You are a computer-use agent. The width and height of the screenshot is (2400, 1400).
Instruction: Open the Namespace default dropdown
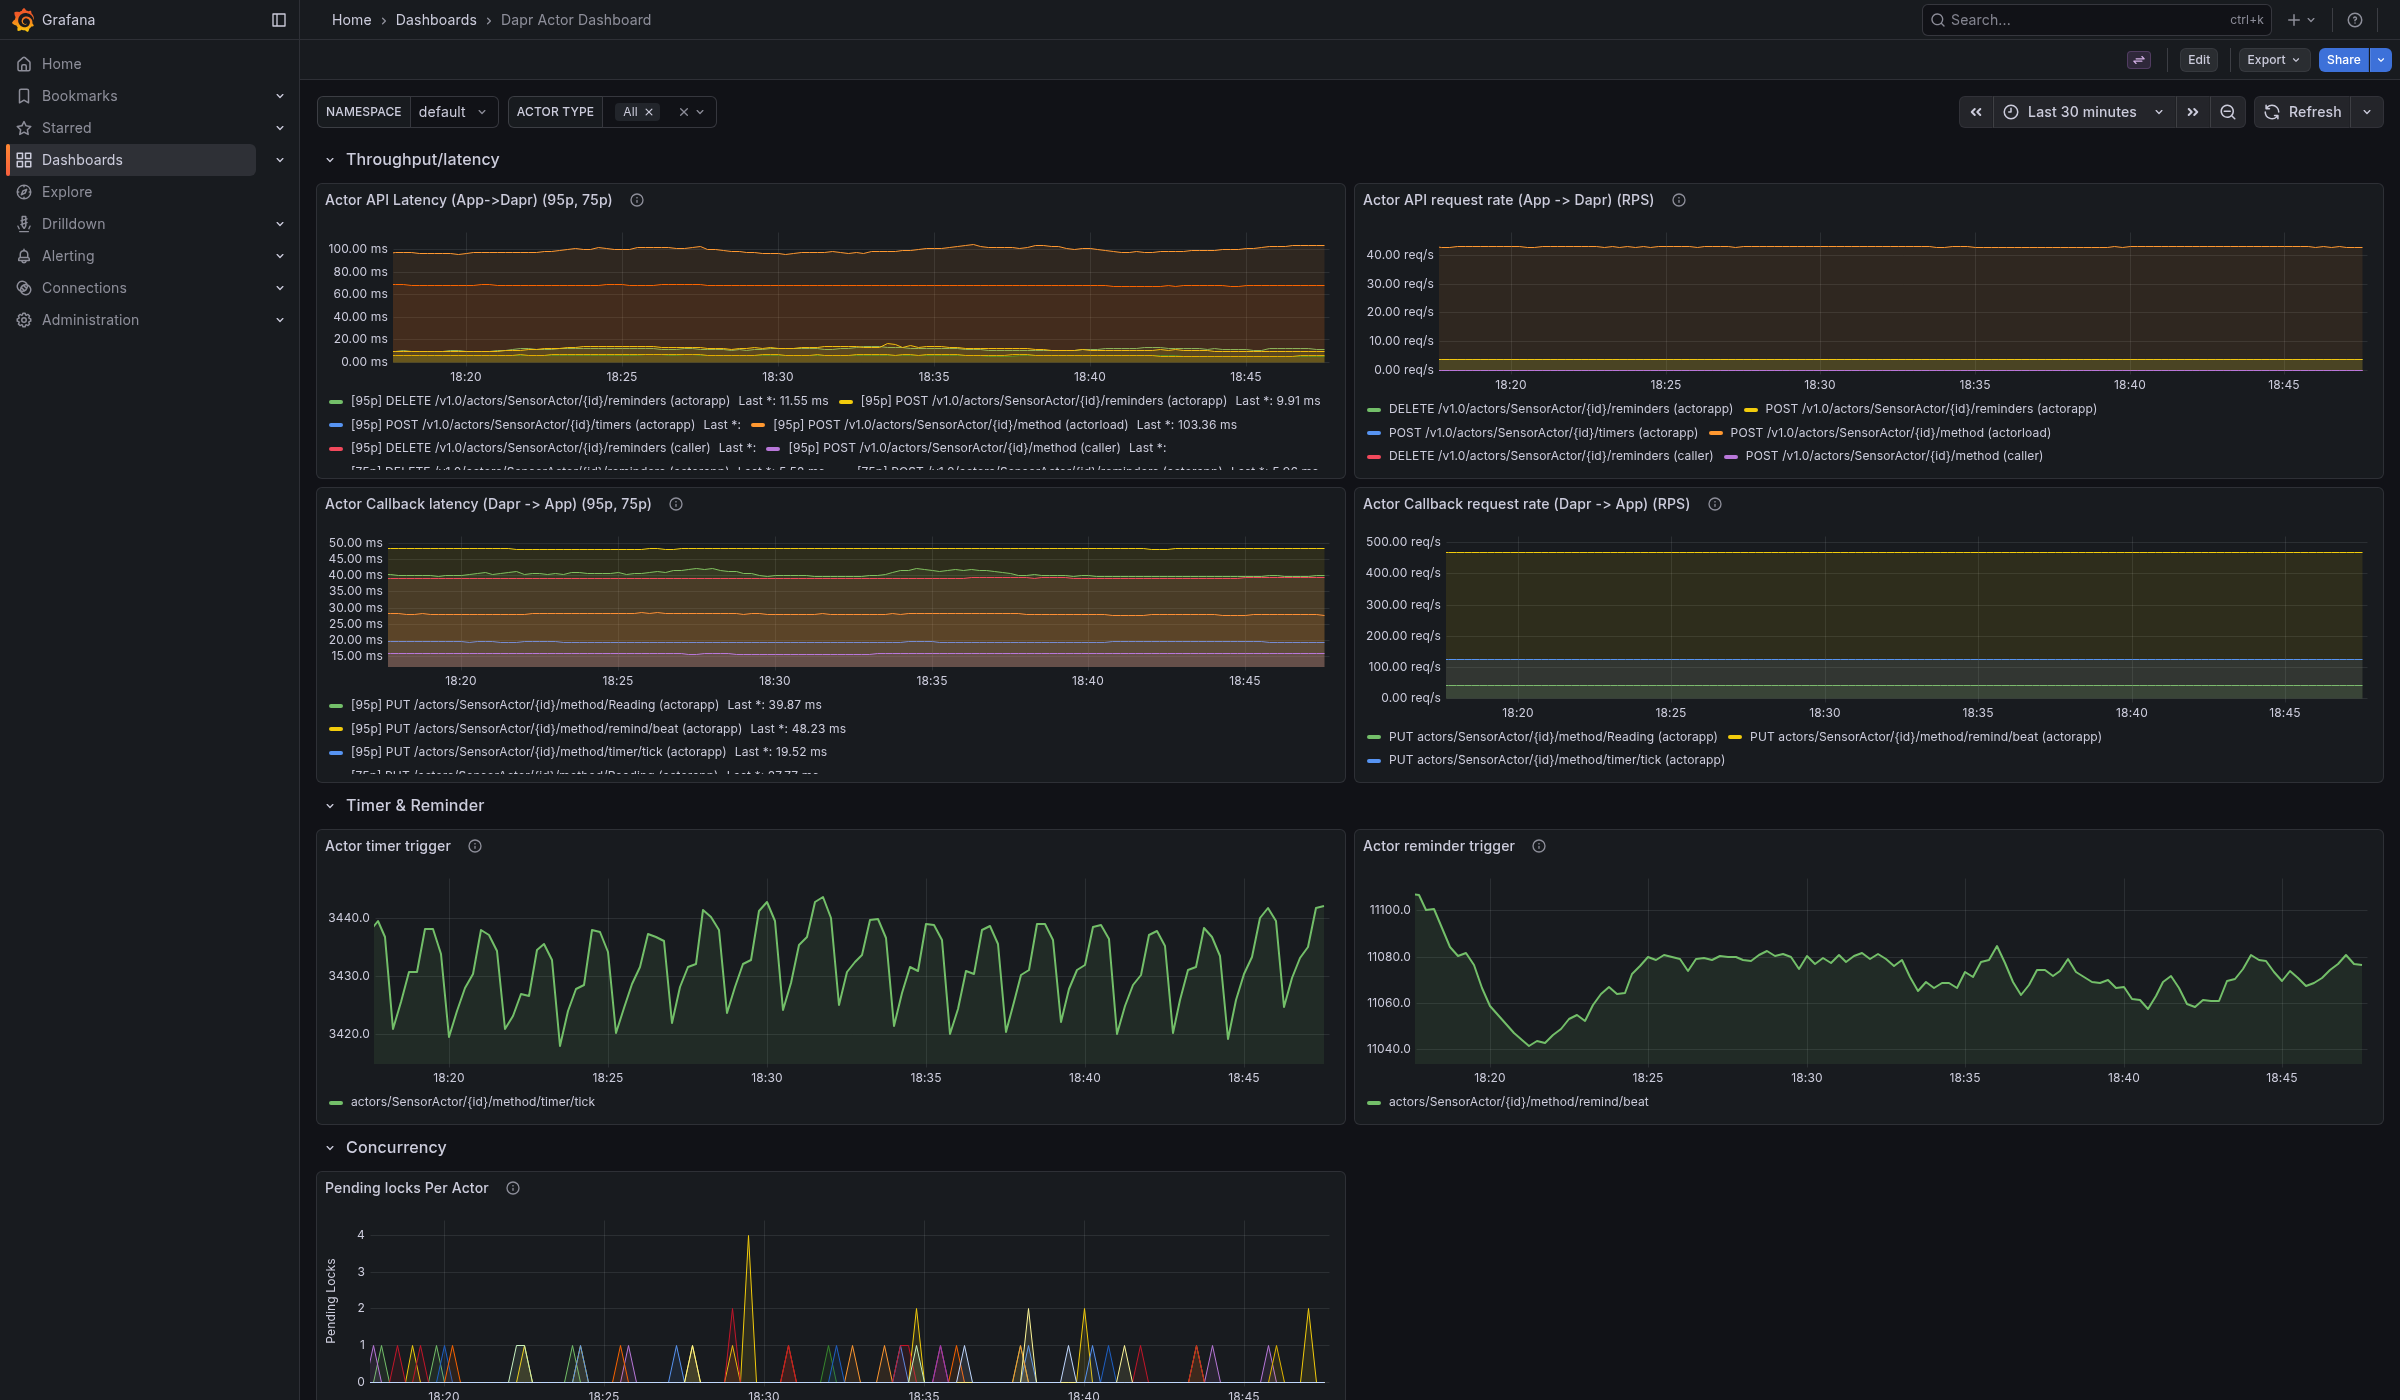[454, 112]
